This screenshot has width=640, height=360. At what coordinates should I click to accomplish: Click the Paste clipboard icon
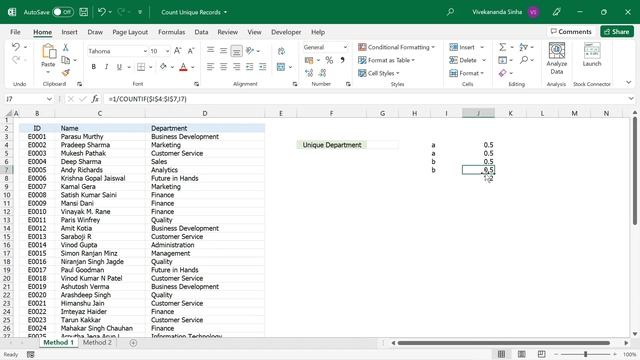[48, 52]
